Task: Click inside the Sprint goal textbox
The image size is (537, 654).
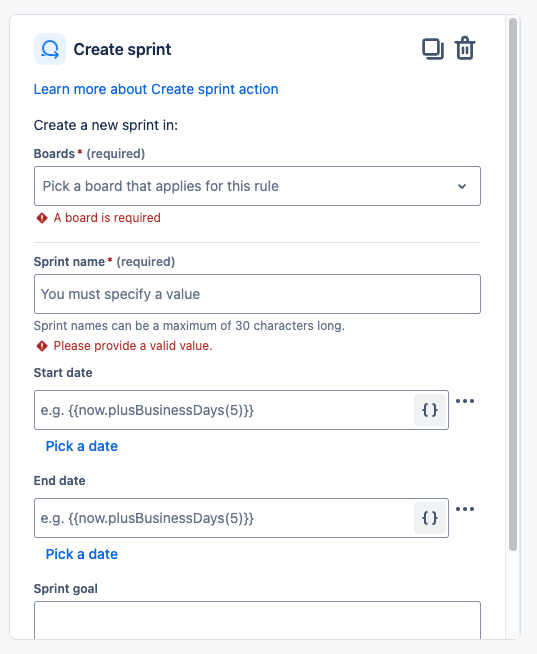Action: (x=257, y=620)
